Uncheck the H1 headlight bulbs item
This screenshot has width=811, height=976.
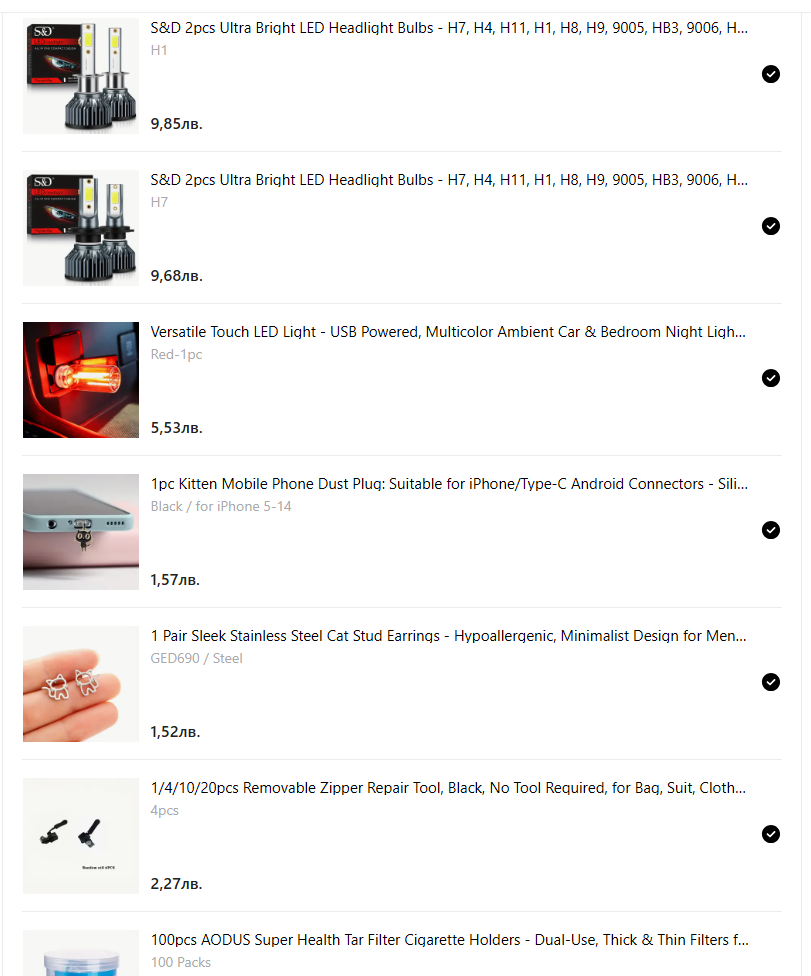point(771,74)
